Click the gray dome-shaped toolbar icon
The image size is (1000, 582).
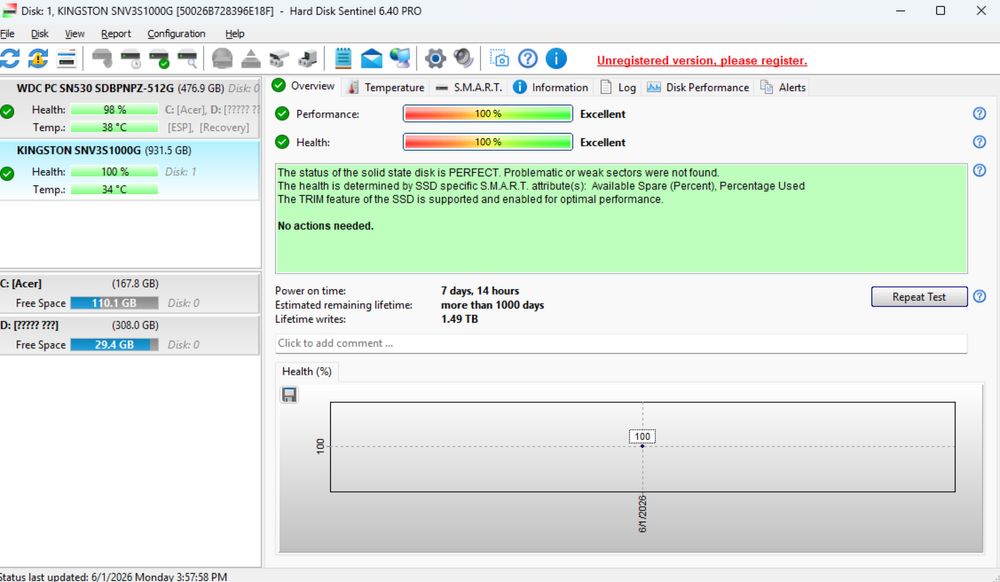tap(222, 59)
